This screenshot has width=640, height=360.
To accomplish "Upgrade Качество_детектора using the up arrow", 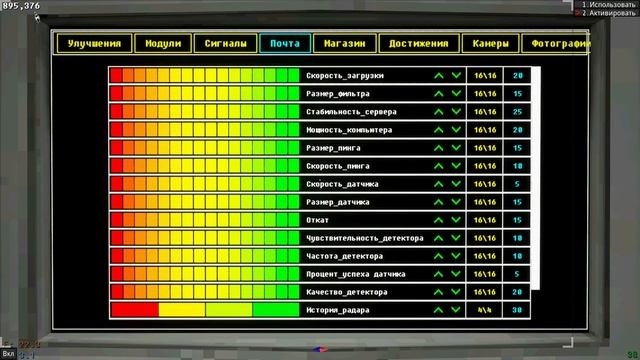I will point(439,292).
